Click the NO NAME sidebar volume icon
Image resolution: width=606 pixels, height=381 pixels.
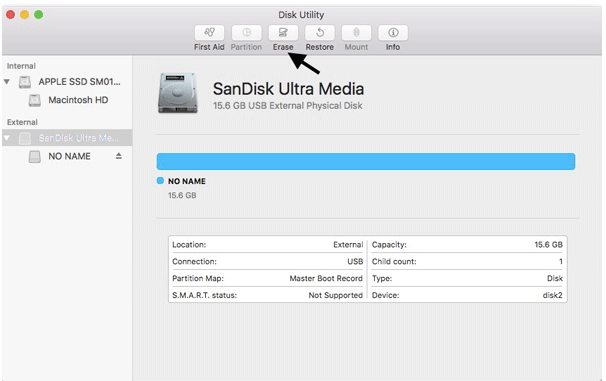(x=35, y=156)
